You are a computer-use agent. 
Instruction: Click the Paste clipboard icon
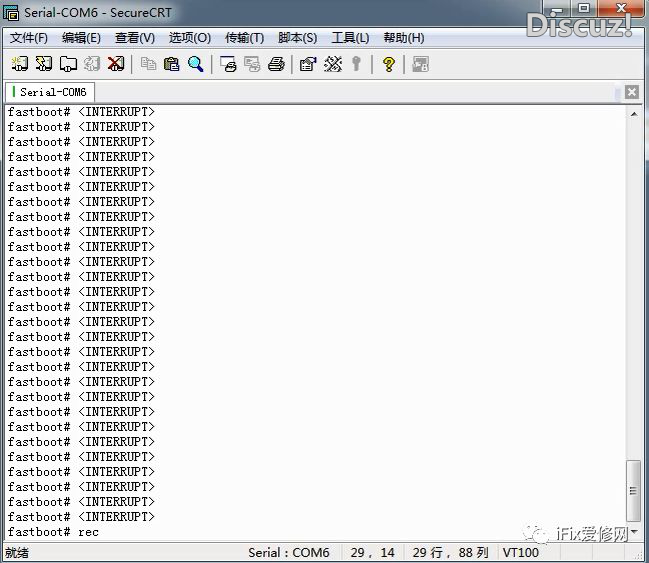tap(172, 64)
